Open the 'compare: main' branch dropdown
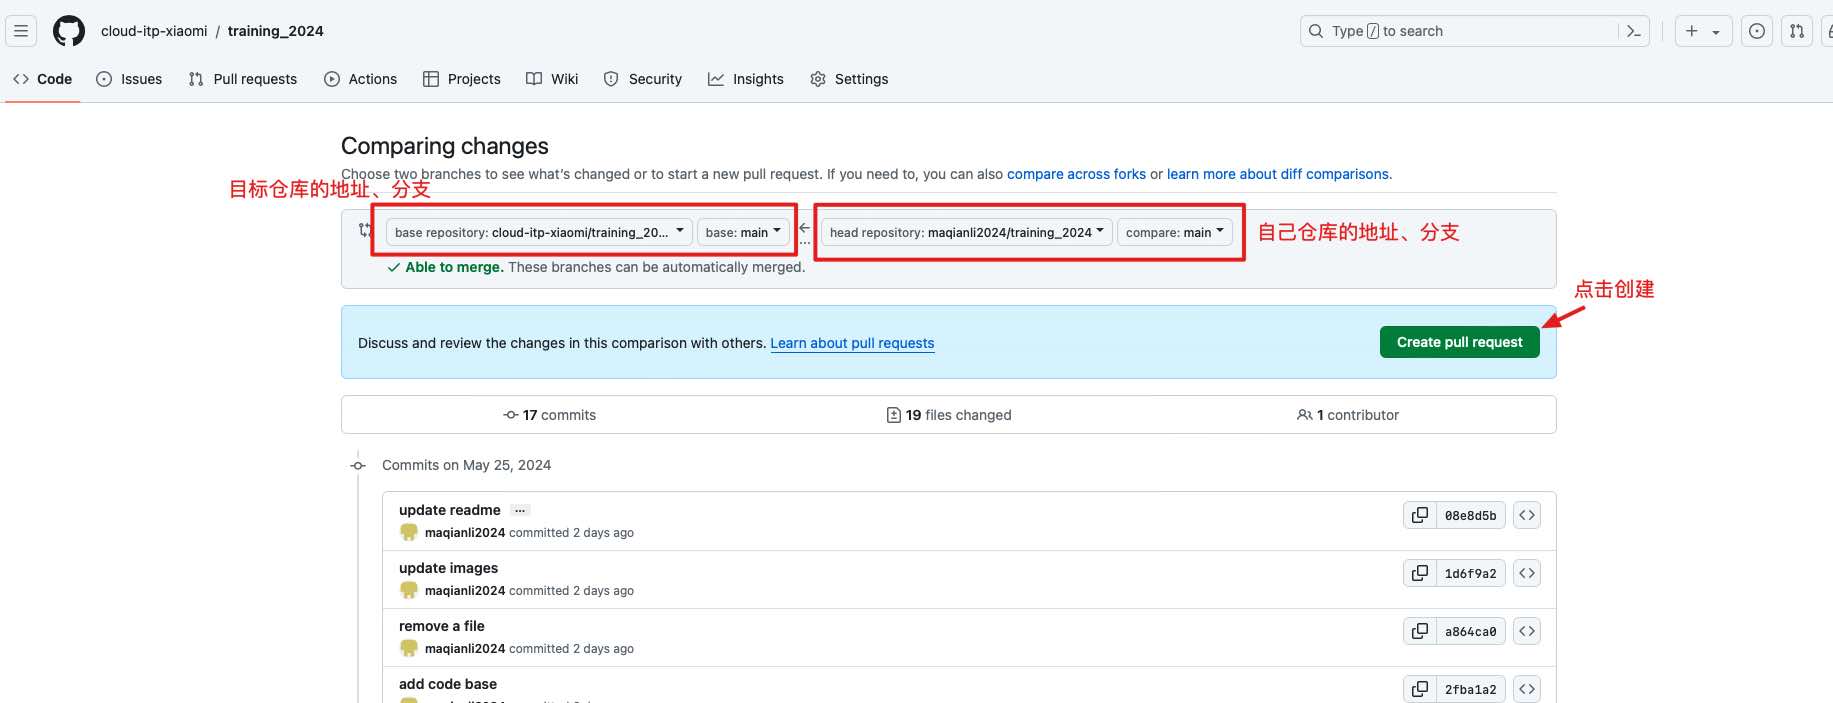Image resolution: width=1833 pixels, height=703 pixels. pyautogui.click(x=1175, y=232)
